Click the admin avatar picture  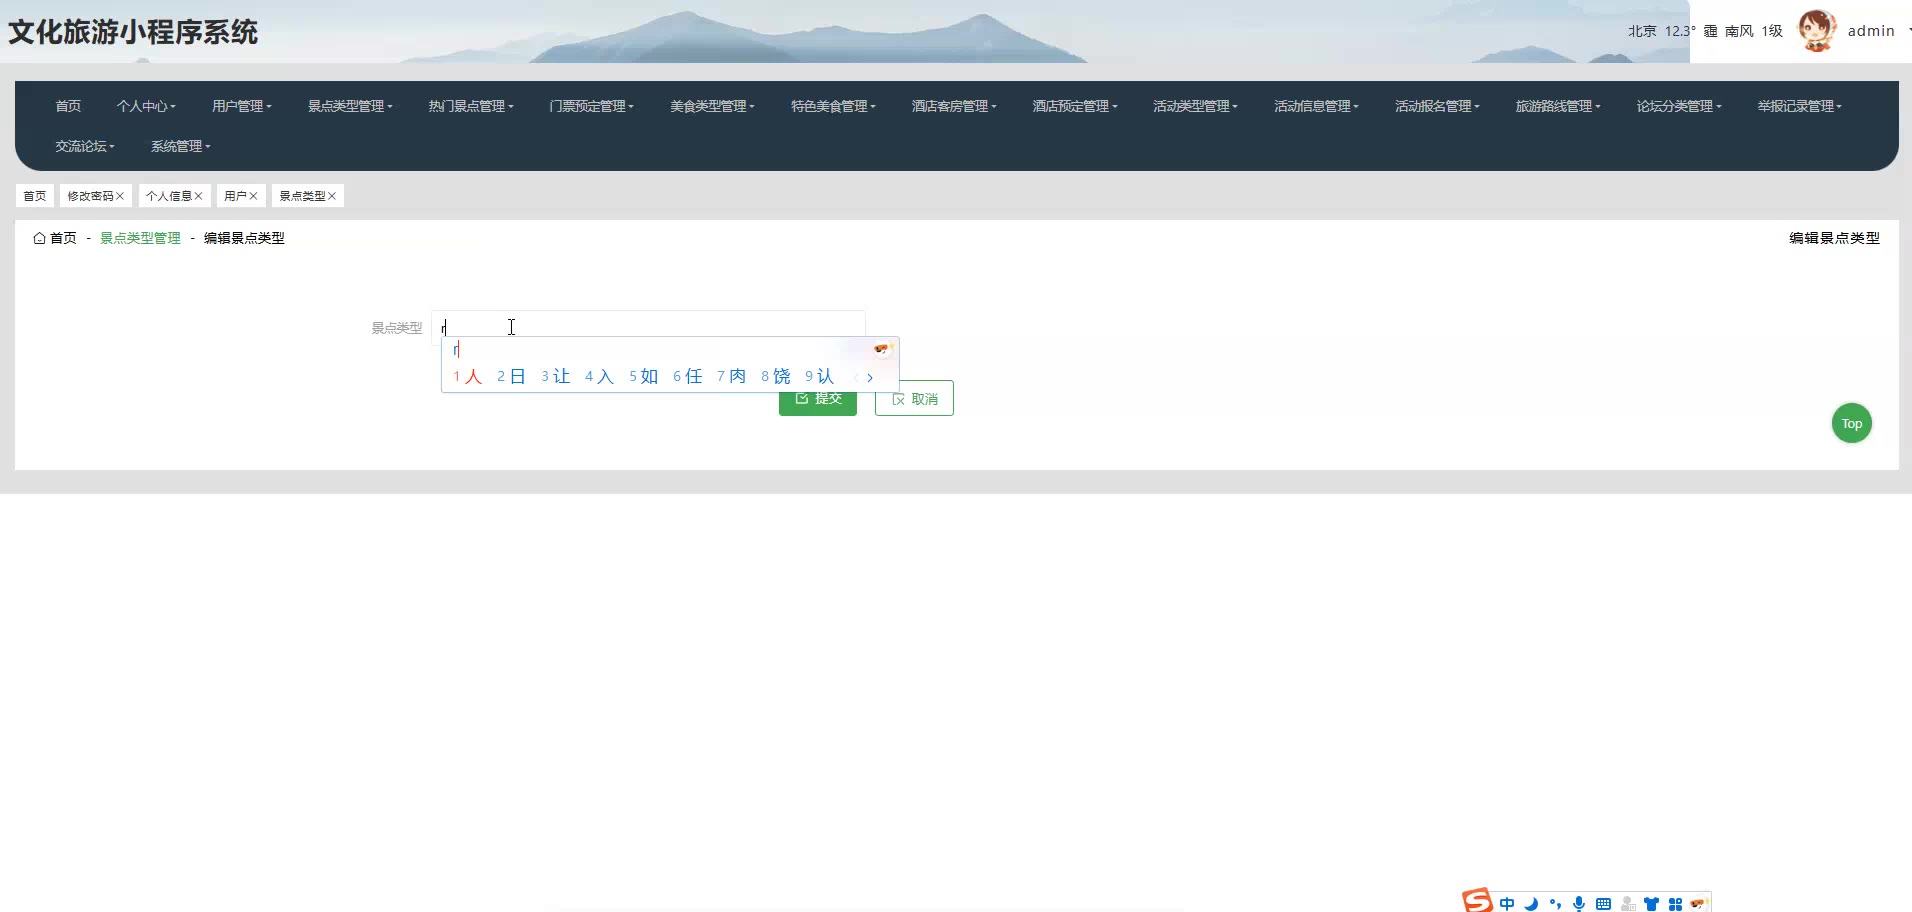[1817, 31]
